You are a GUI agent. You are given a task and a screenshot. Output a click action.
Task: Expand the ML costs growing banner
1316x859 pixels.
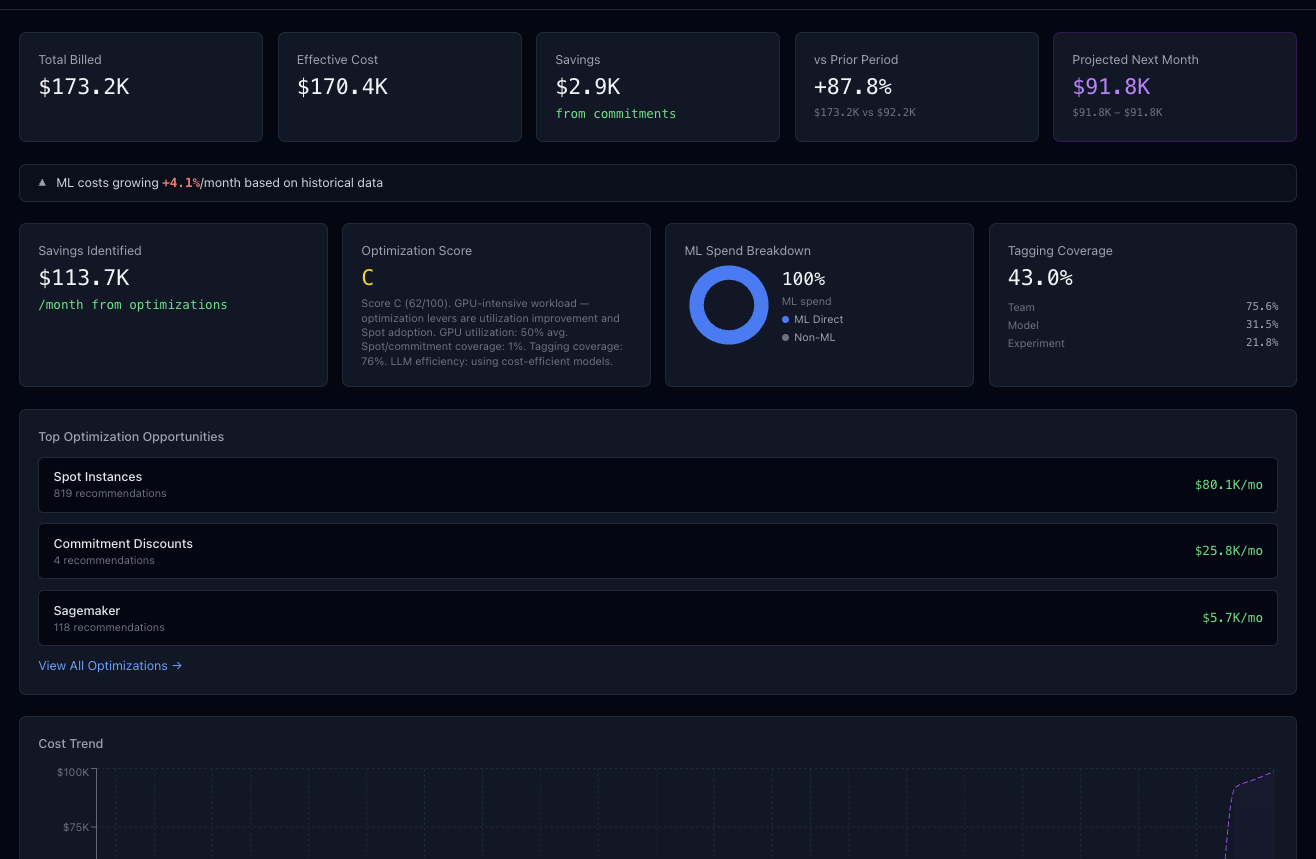pyautogui.click(x=658, y=183)
